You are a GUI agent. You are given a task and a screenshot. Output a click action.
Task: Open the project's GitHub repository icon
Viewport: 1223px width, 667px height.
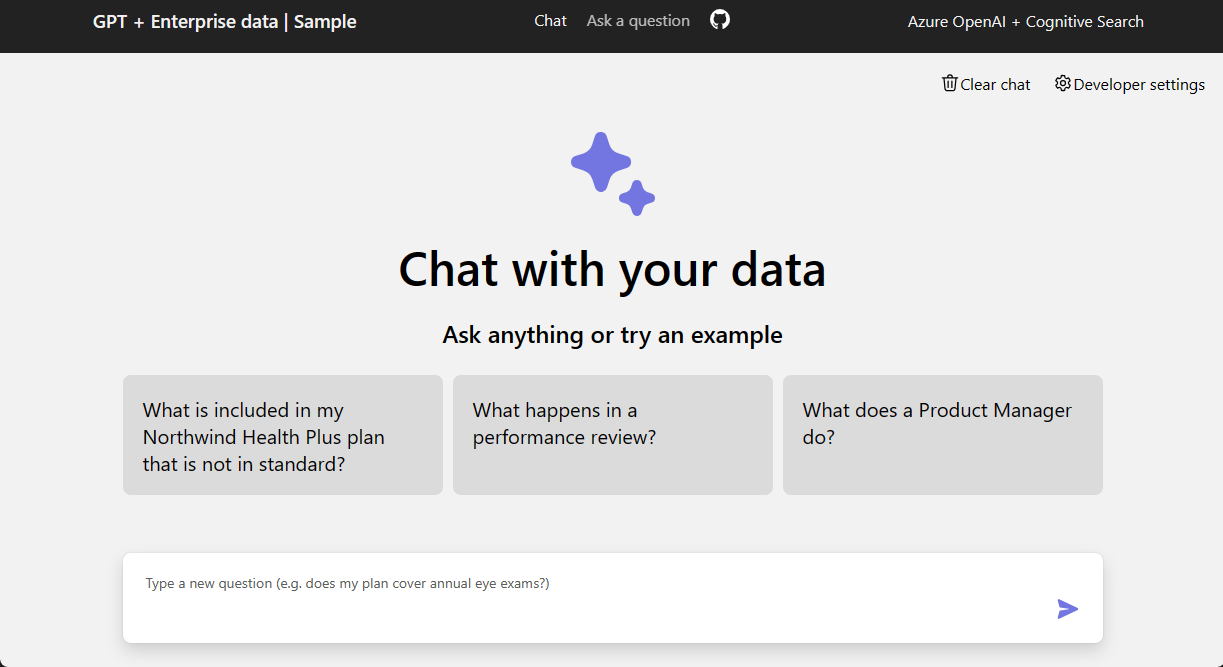[718, 19]
